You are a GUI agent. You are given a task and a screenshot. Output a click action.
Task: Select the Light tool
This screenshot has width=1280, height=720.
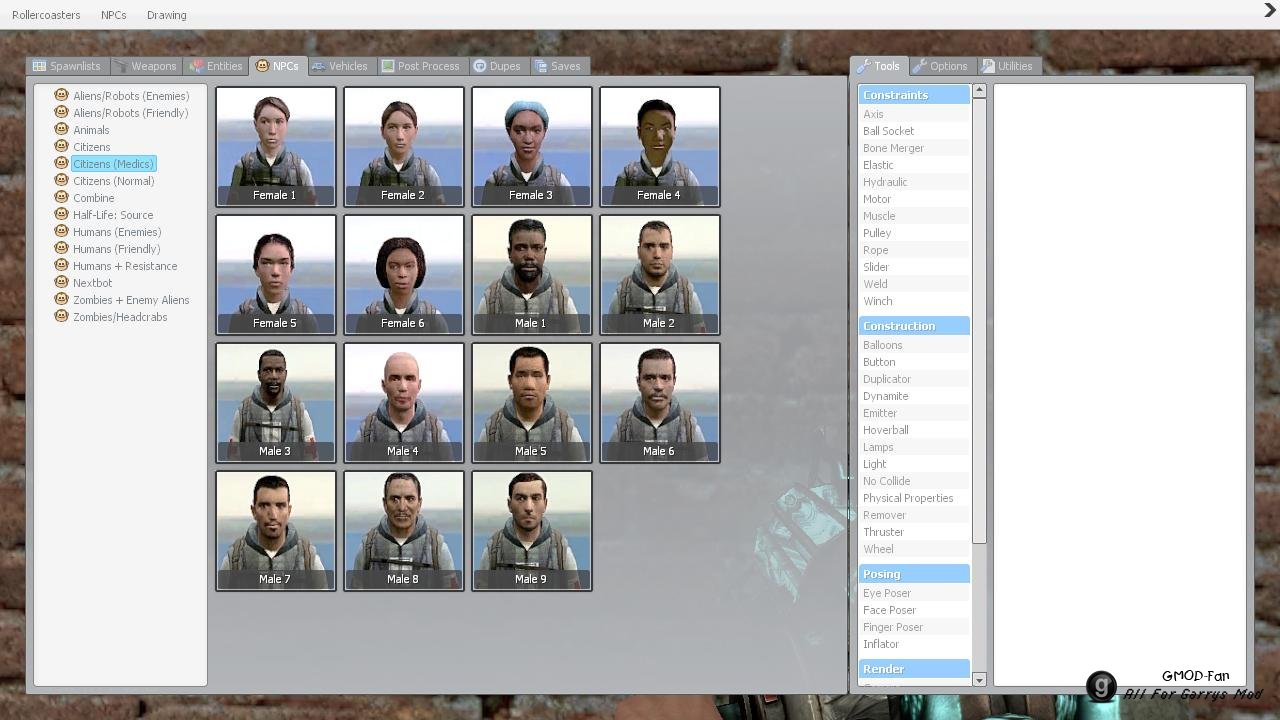[x=914, y=464]
